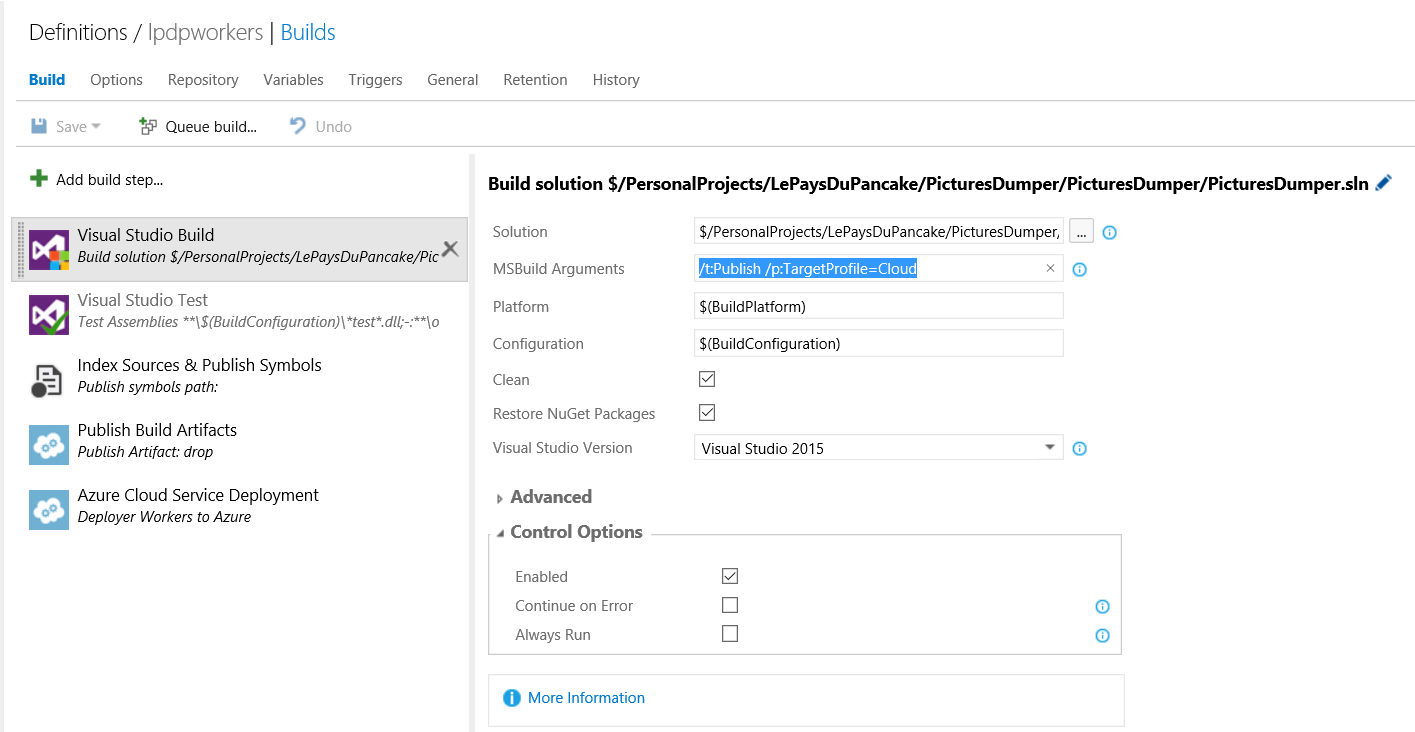Screen dimensions: 1415x732
Task: Click the Azure Cloud Service Deployment icon
Action: pos(49,510)
